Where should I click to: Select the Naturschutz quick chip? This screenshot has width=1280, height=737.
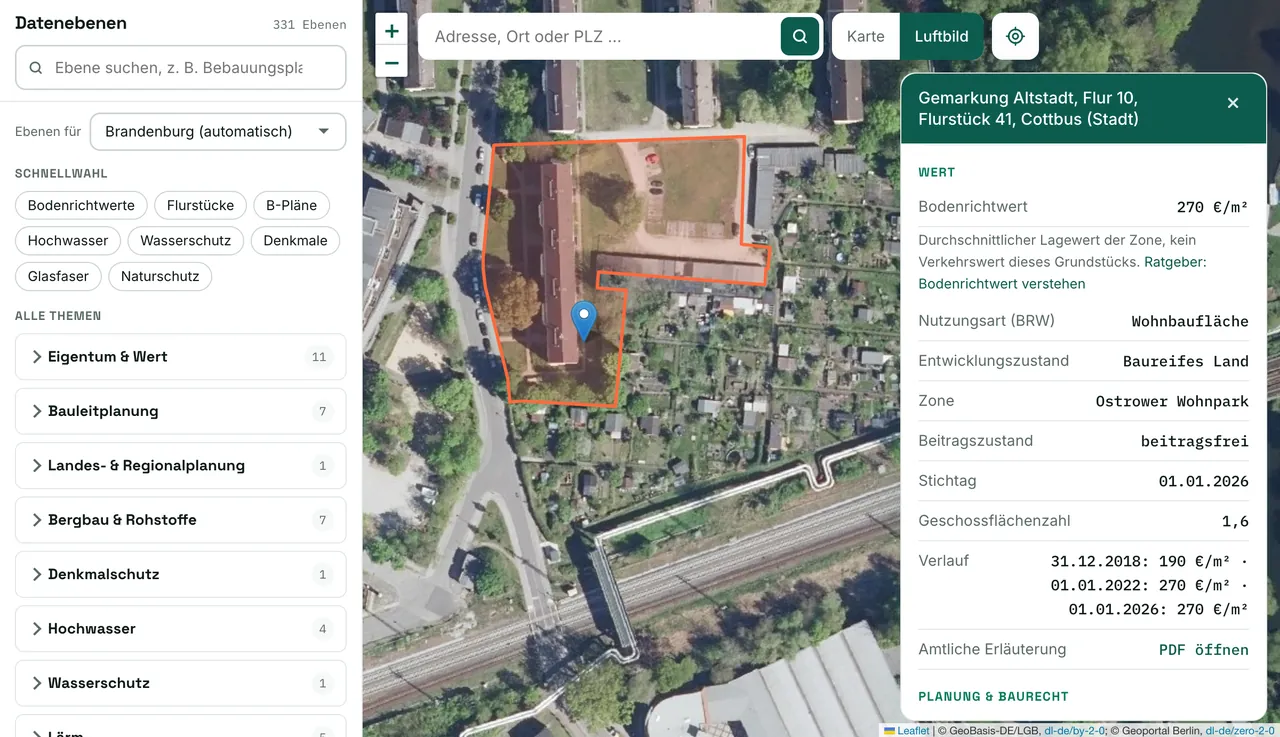click(160, 276)
